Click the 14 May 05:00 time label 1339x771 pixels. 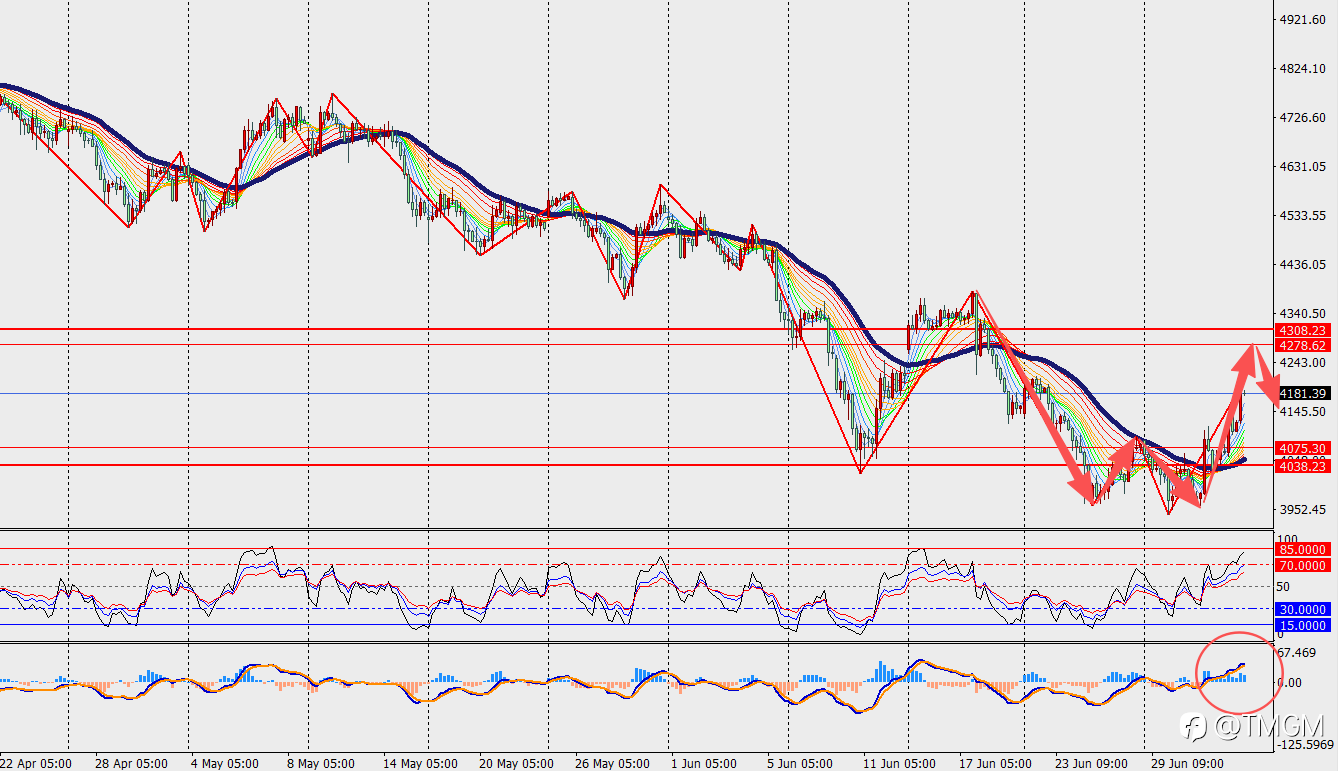[x=418, y=763]
